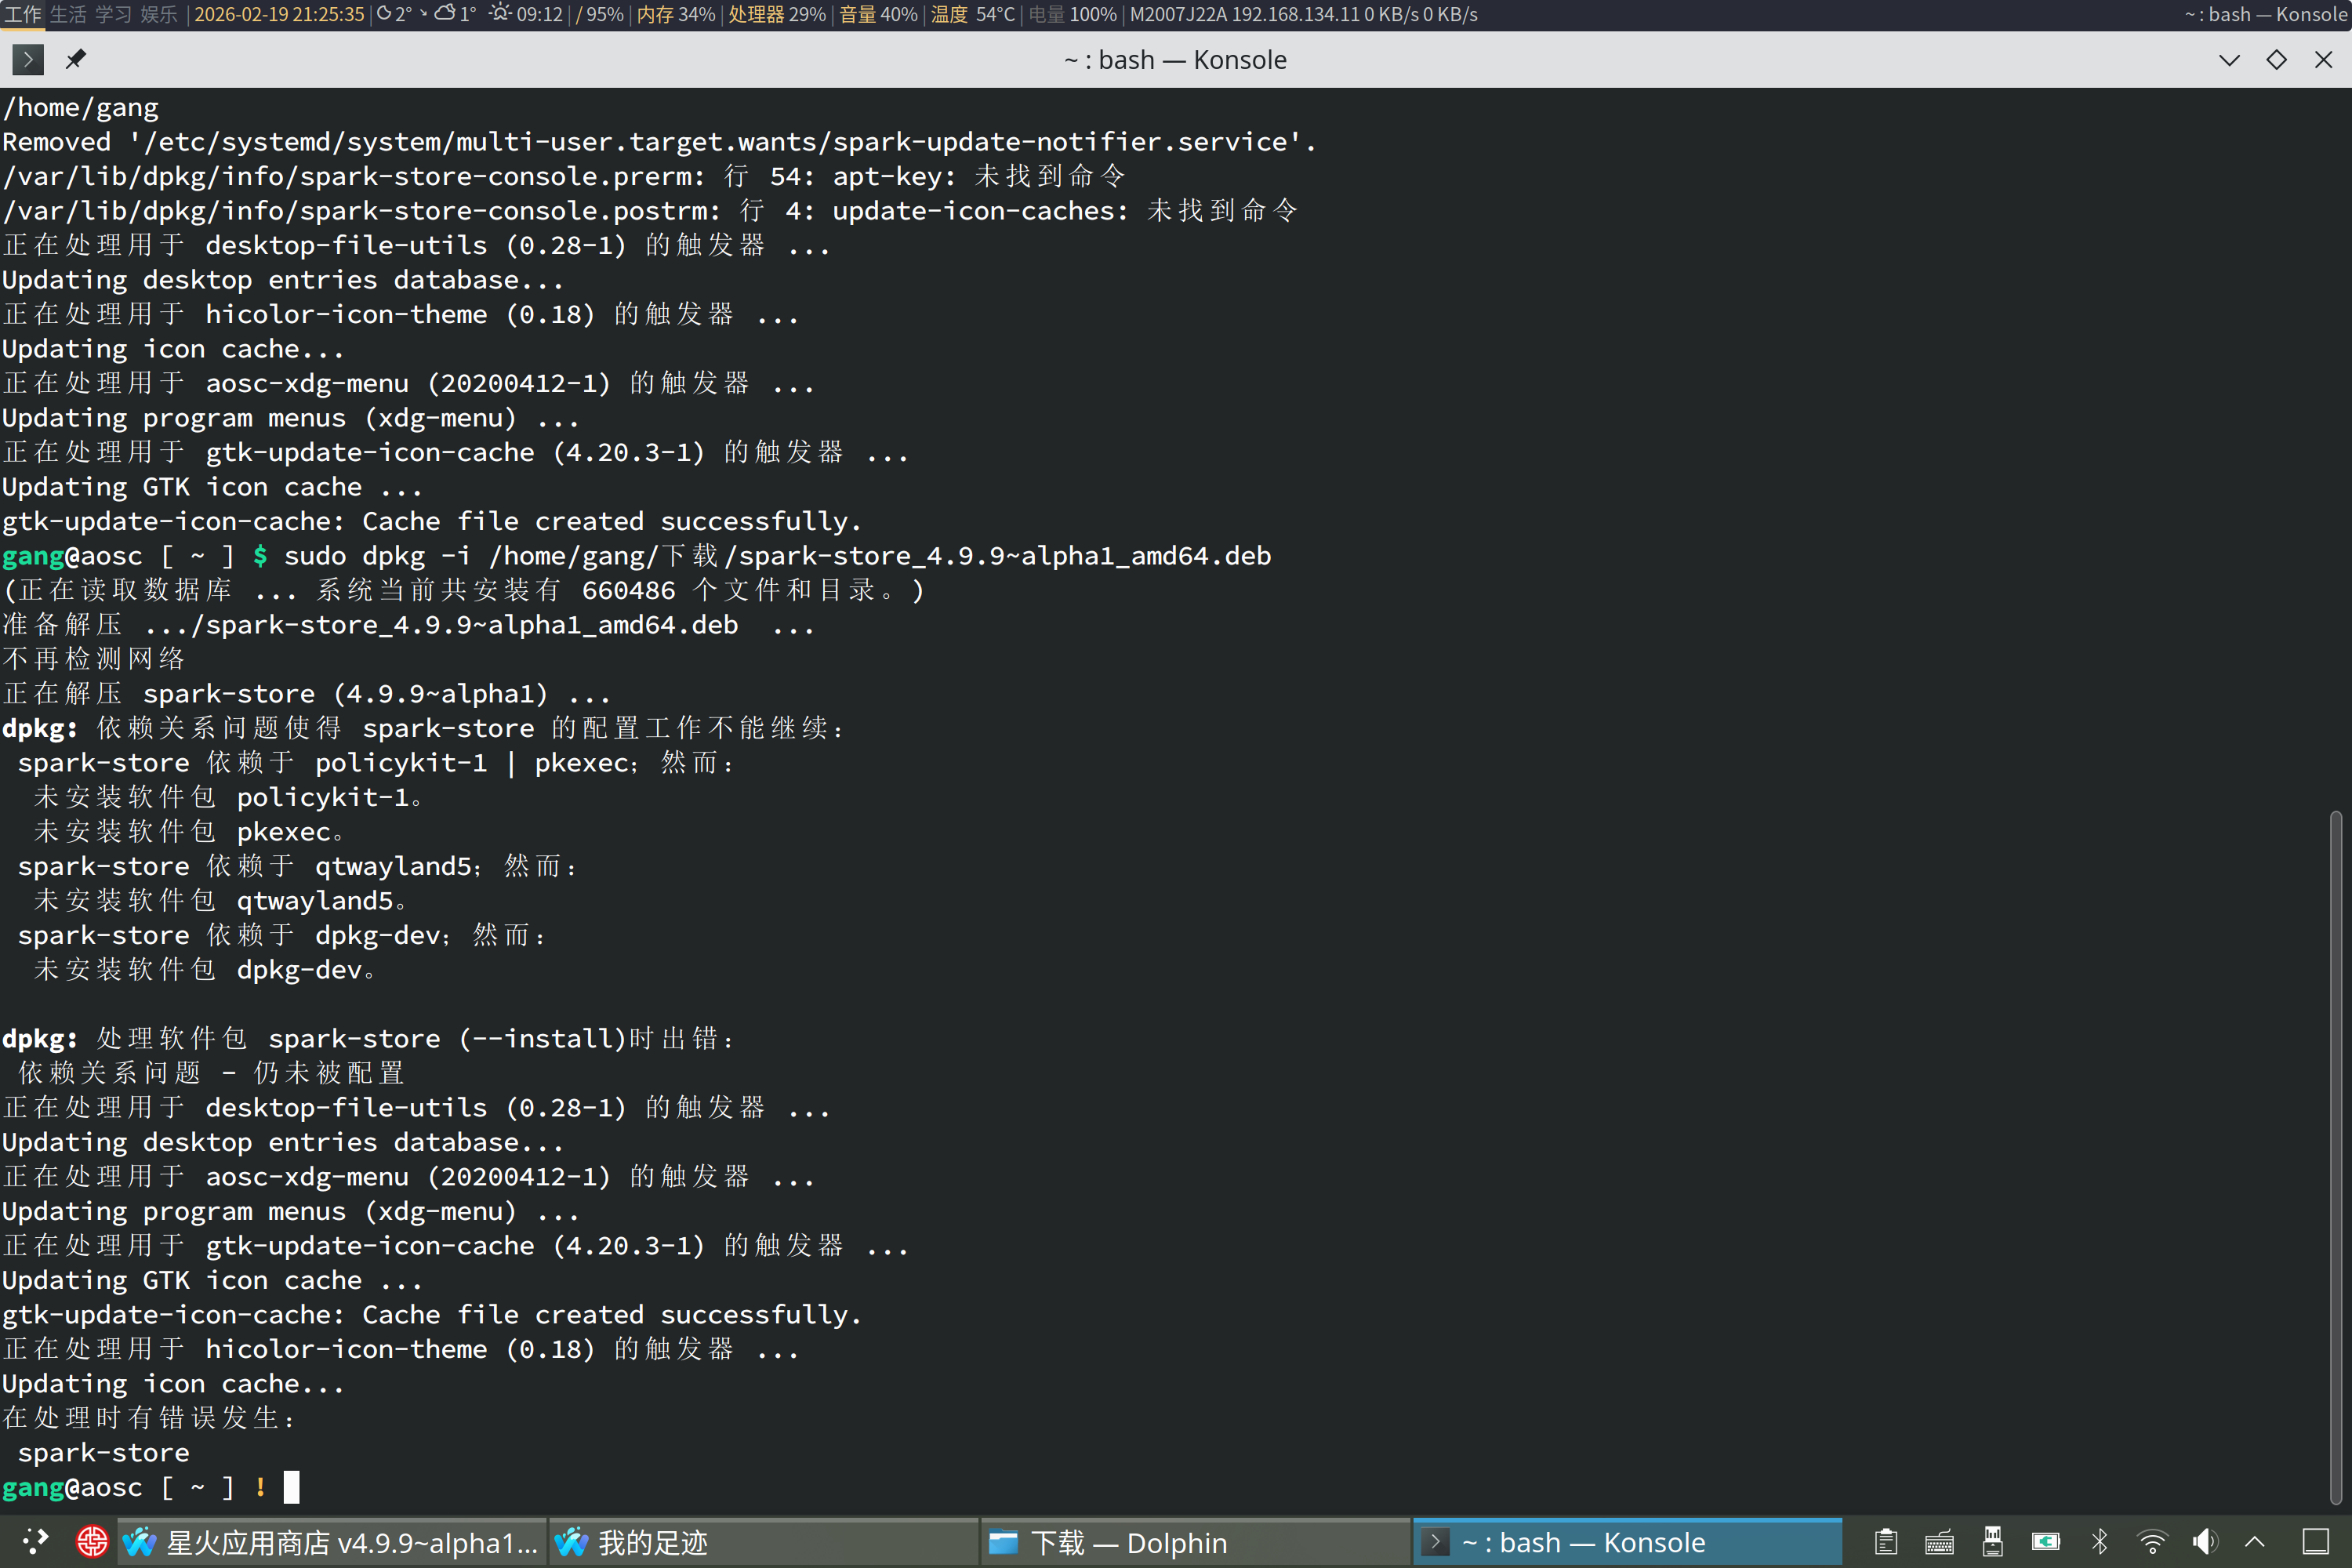Select the bash — Konsole taskbar entry
This screenshot has width=2352, height=1568.
1627,1542
